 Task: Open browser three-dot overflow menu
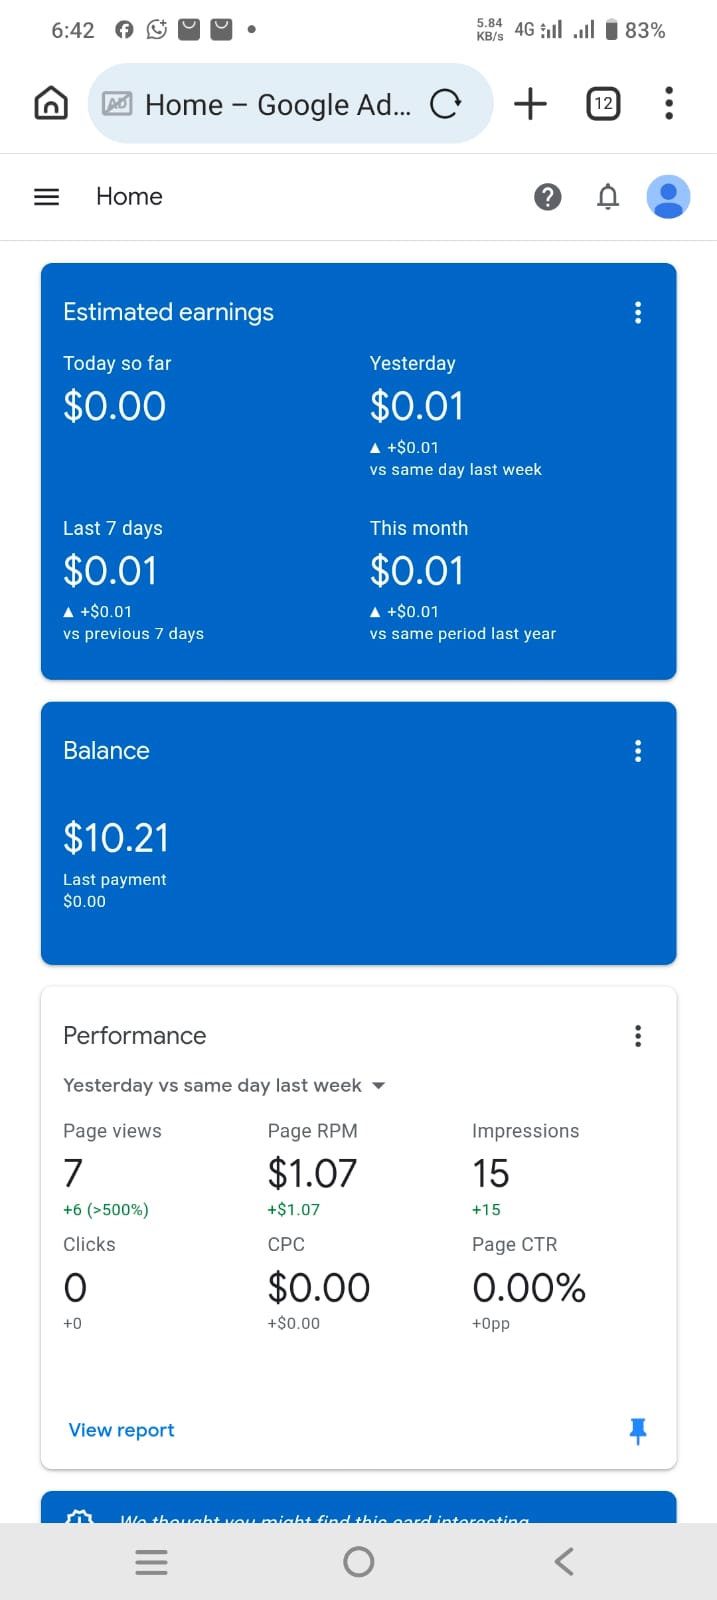pos(668,103)
